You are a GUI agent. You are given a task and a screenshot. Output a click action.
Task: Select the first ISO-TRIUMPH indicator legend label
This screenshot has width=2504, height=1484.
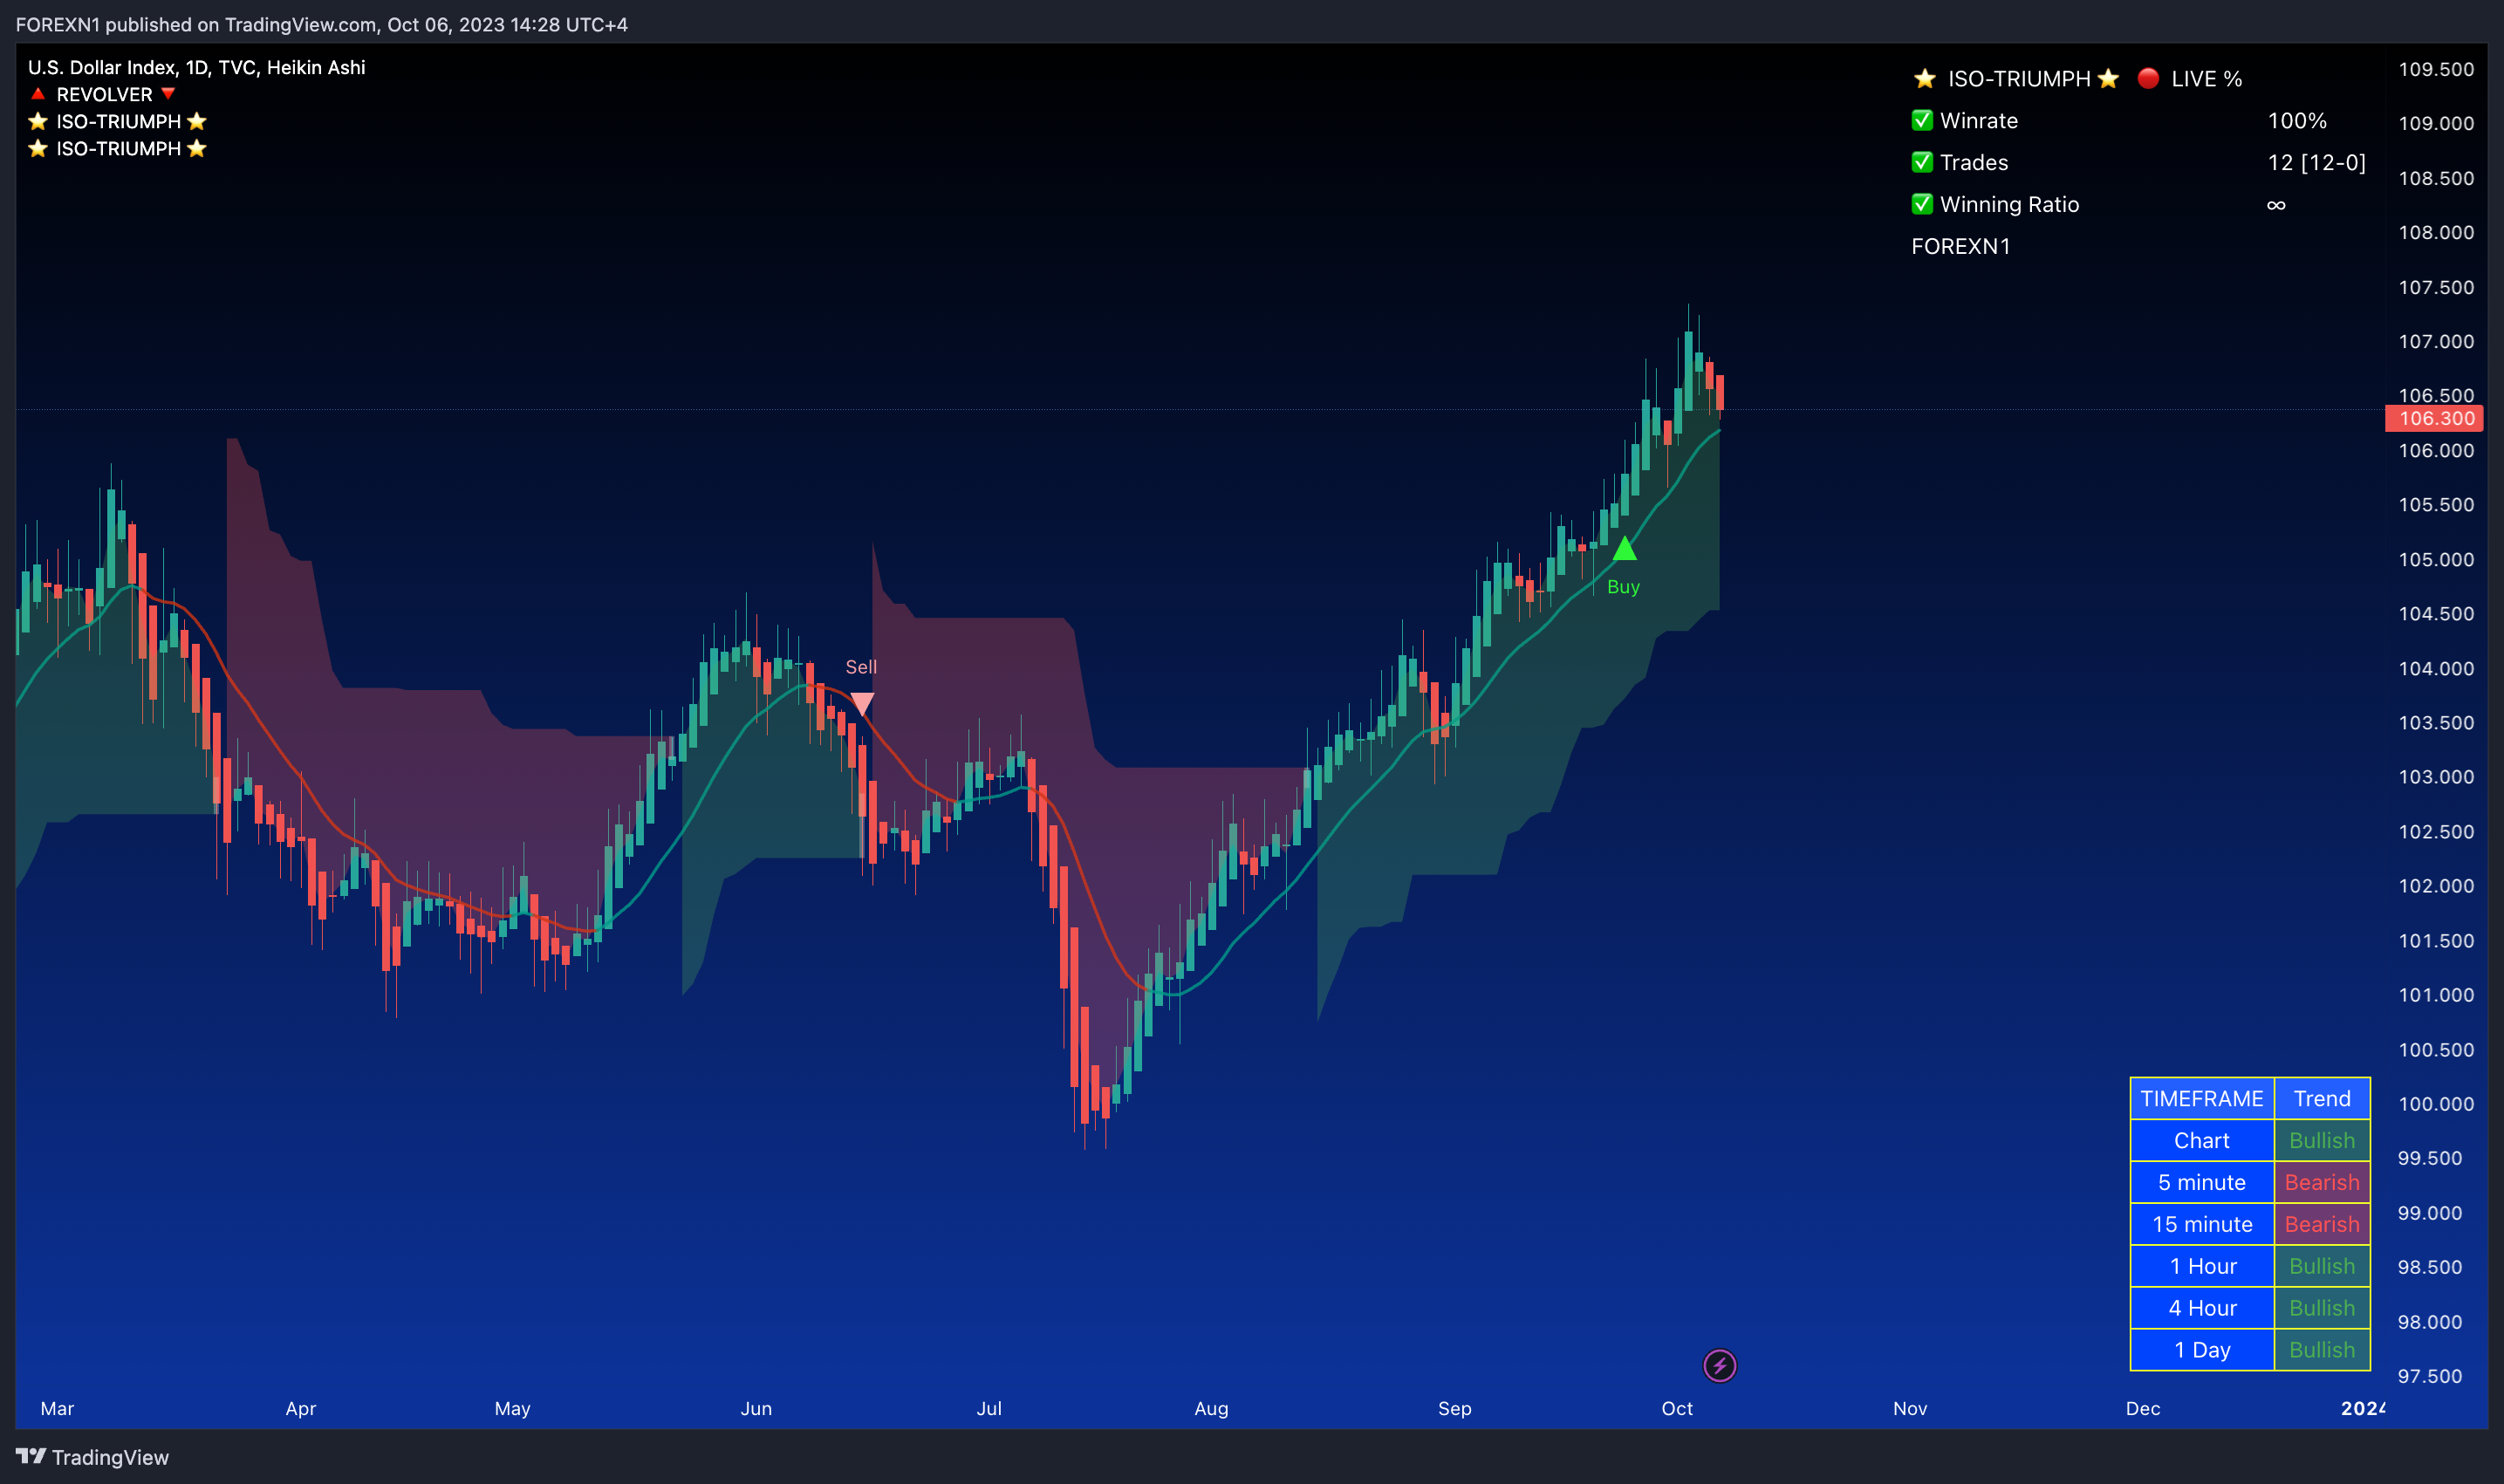pyautogui.click(x=118, y=121)
